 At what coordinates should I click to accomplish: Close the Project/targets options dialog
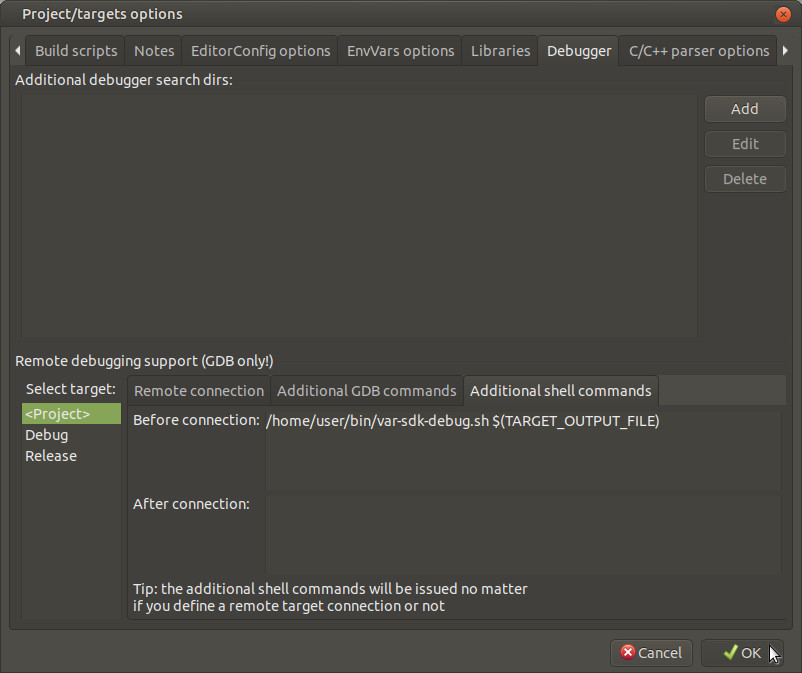coord(784,14)
